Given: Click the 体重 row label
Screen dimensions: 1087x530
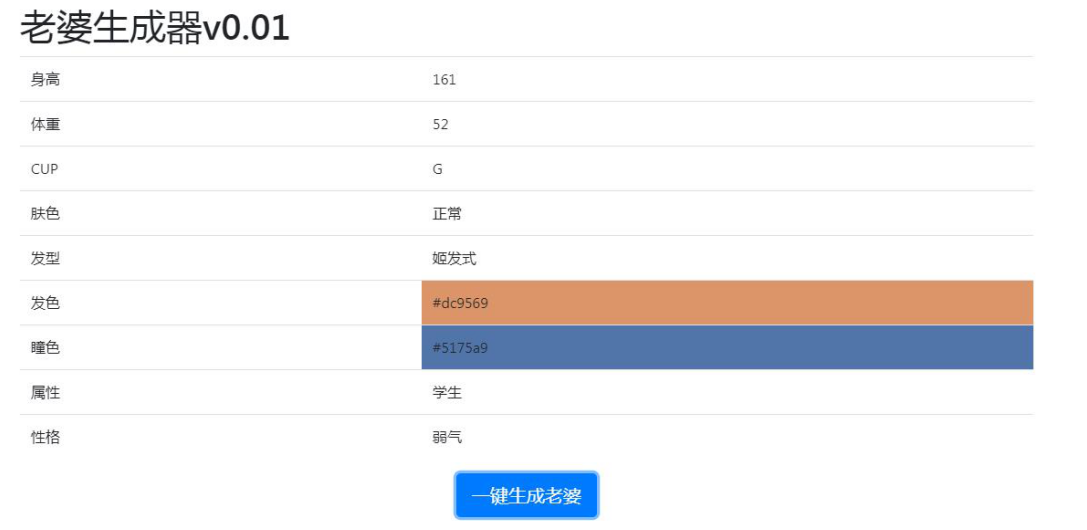Looking at the screenshot, I should 45,125.
